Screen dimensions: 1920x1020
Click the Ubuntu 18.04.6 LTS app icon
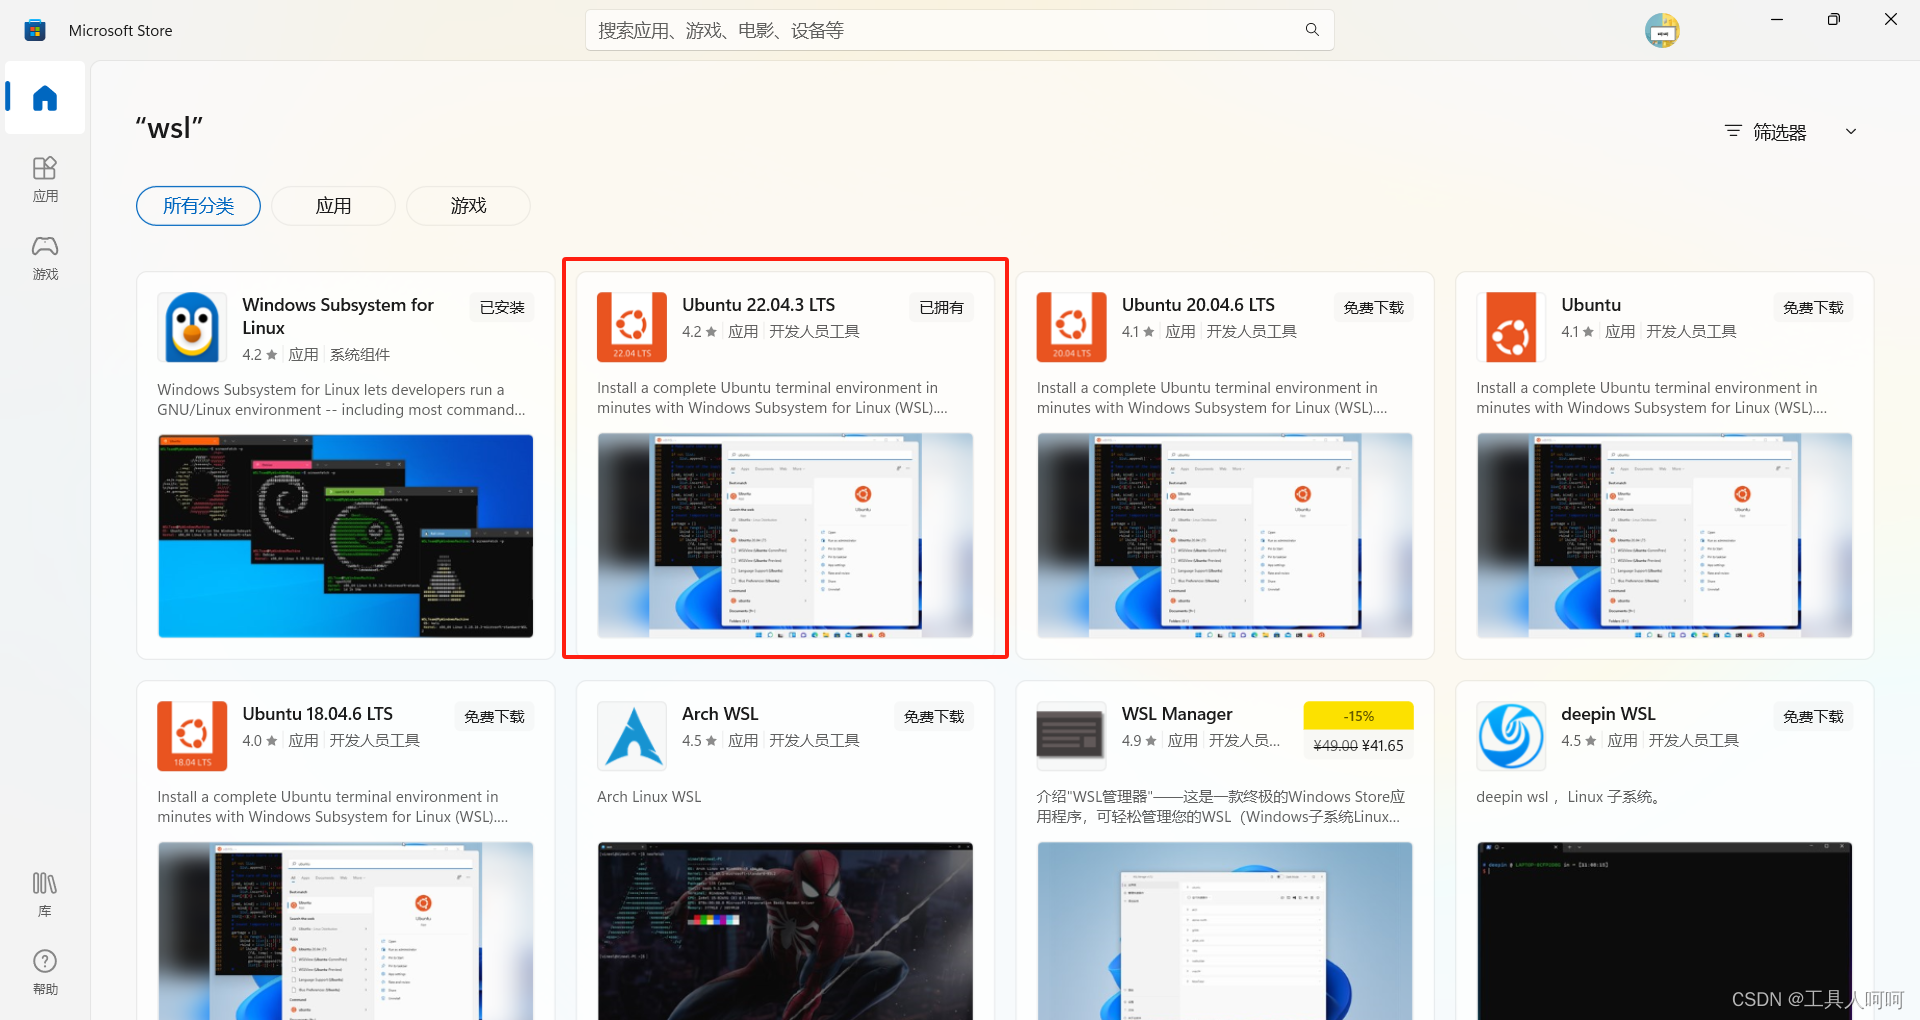point(192,736)
